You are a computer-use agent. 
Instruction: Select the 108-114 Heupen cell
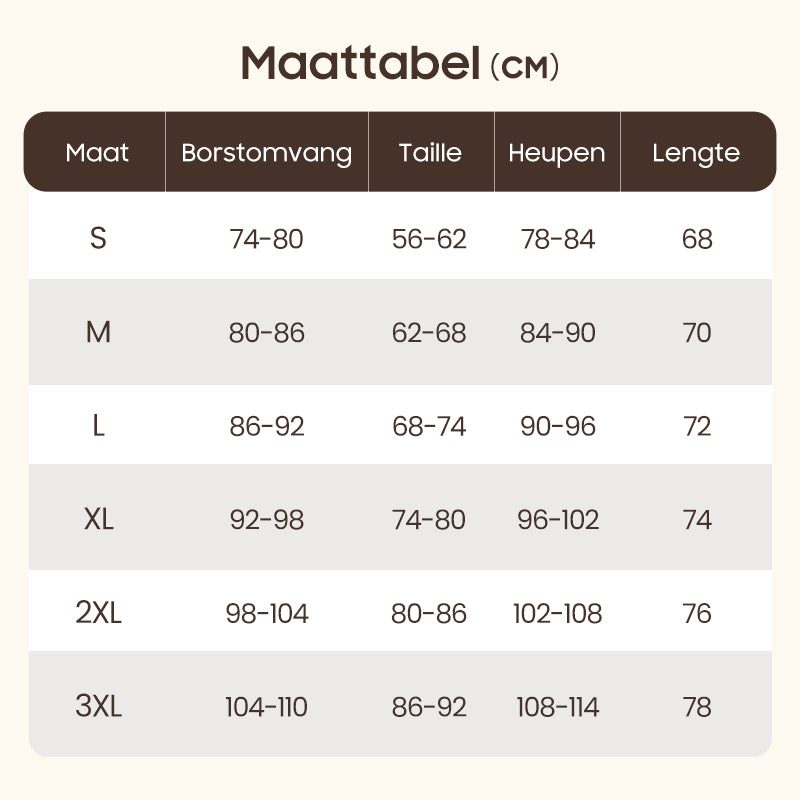(x=557, y=707)
